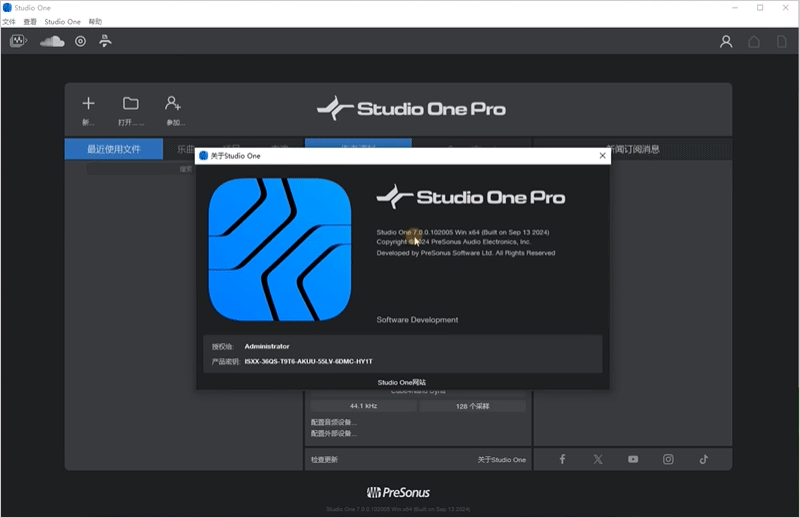Viewport: 800px width, 518px height.
Task: Open 配置音频设备 settings
Action: [334, 422]
